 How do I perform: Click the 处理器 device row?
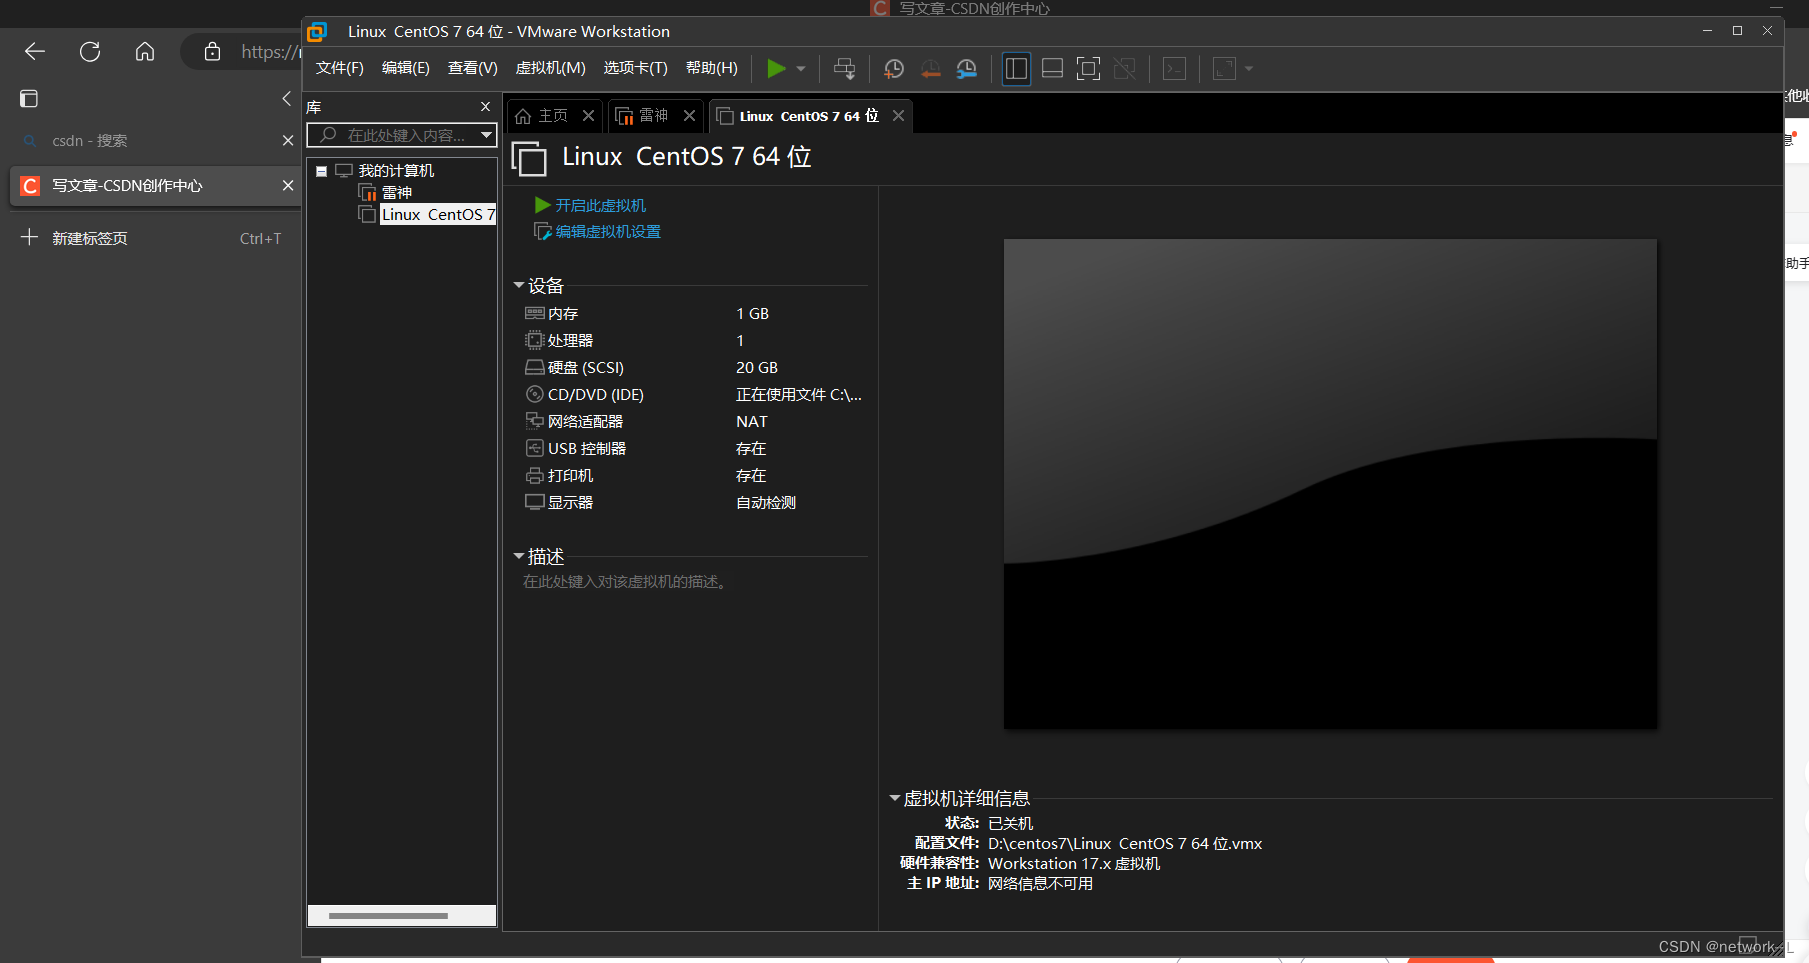[694, 341]
